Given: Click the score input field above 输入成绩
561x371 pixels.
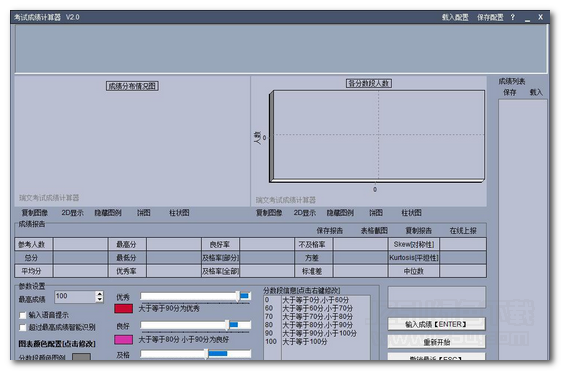Looking at the screenshot, I should (436, 297).
